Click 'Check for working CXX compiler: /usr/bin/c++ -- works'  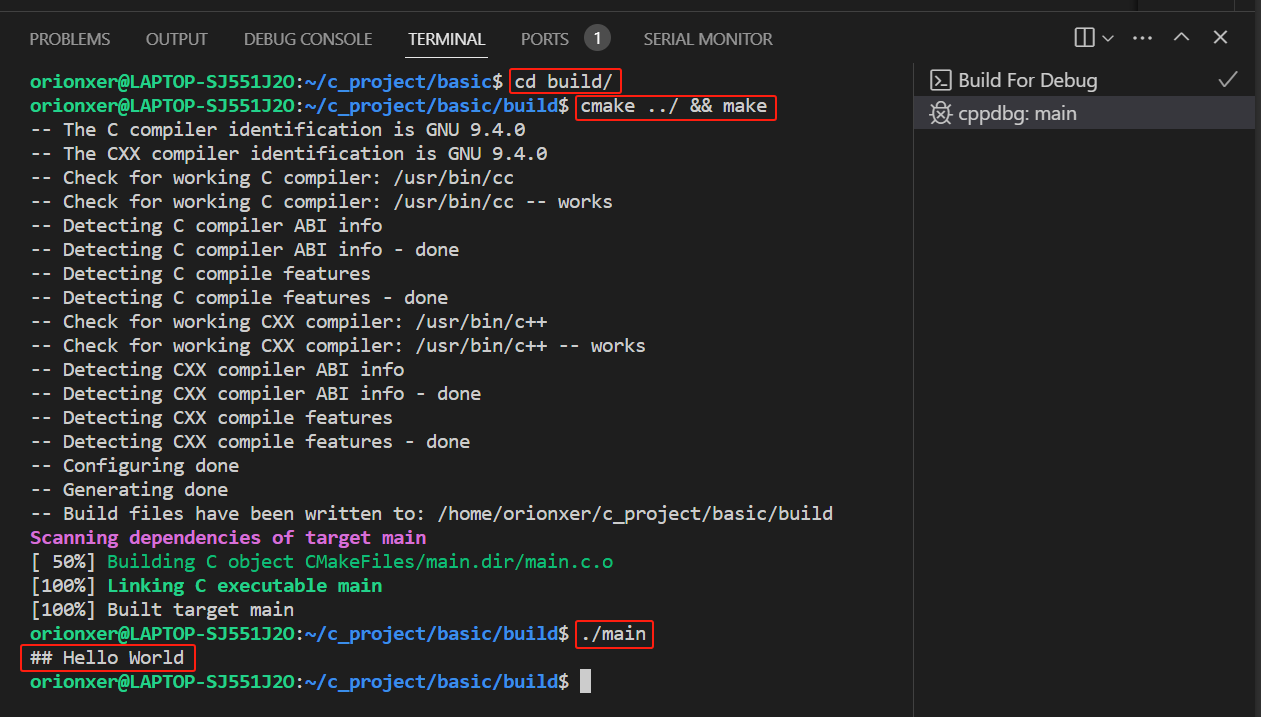coord(354,346)
